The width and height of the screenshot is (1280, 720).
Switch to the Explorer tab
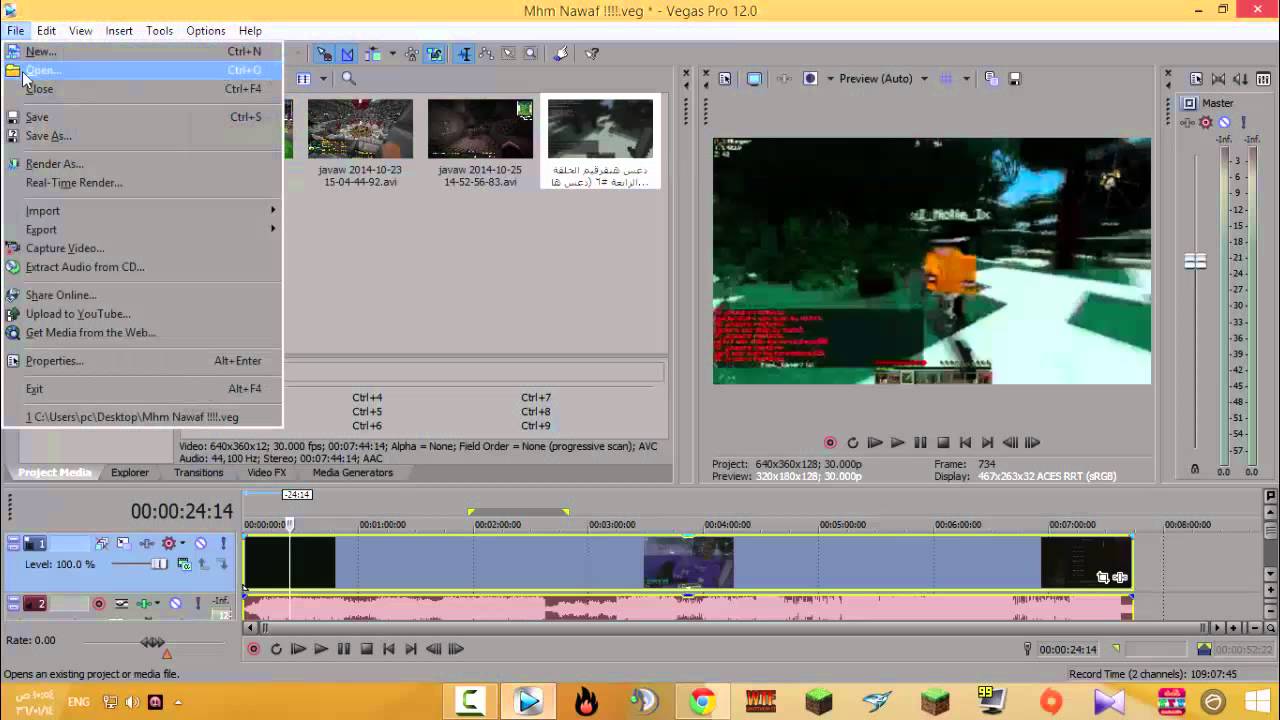(130, 473)
